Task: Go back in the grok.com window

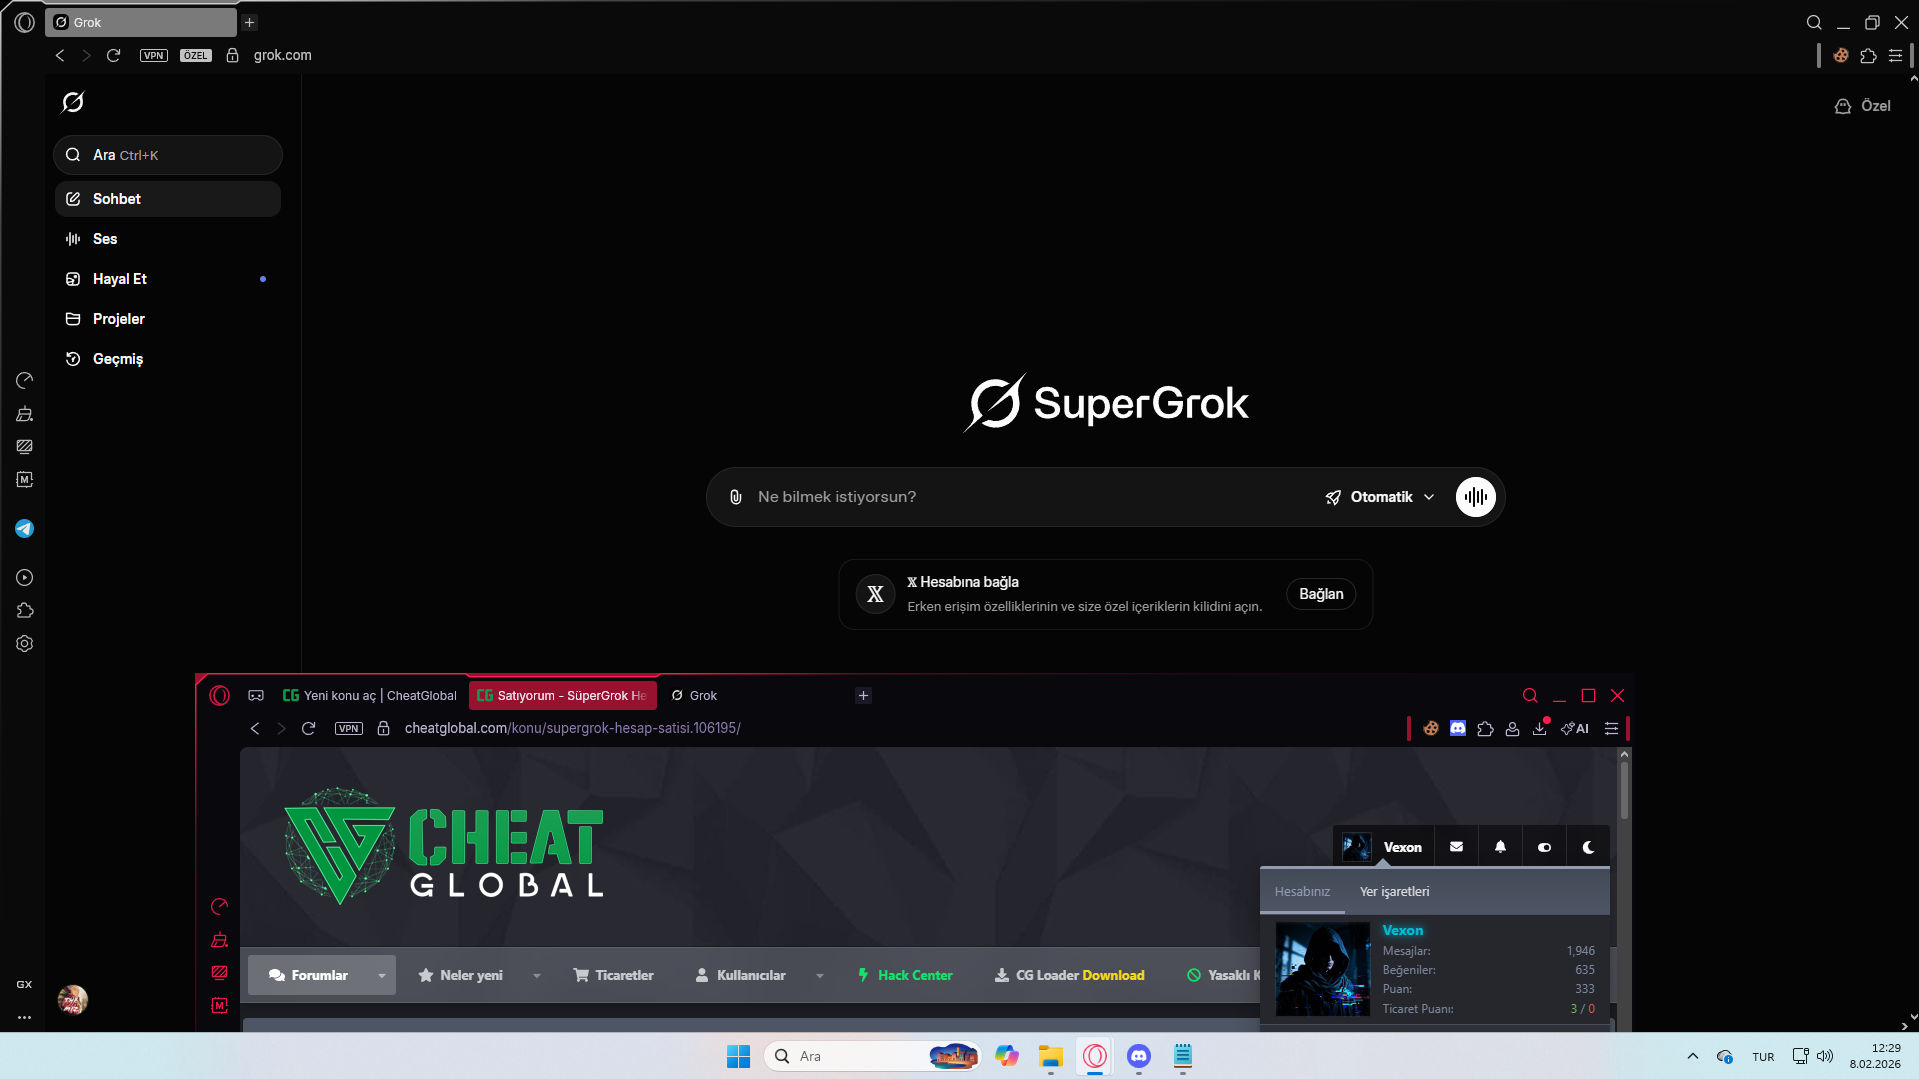Action: tap(60, 56)
